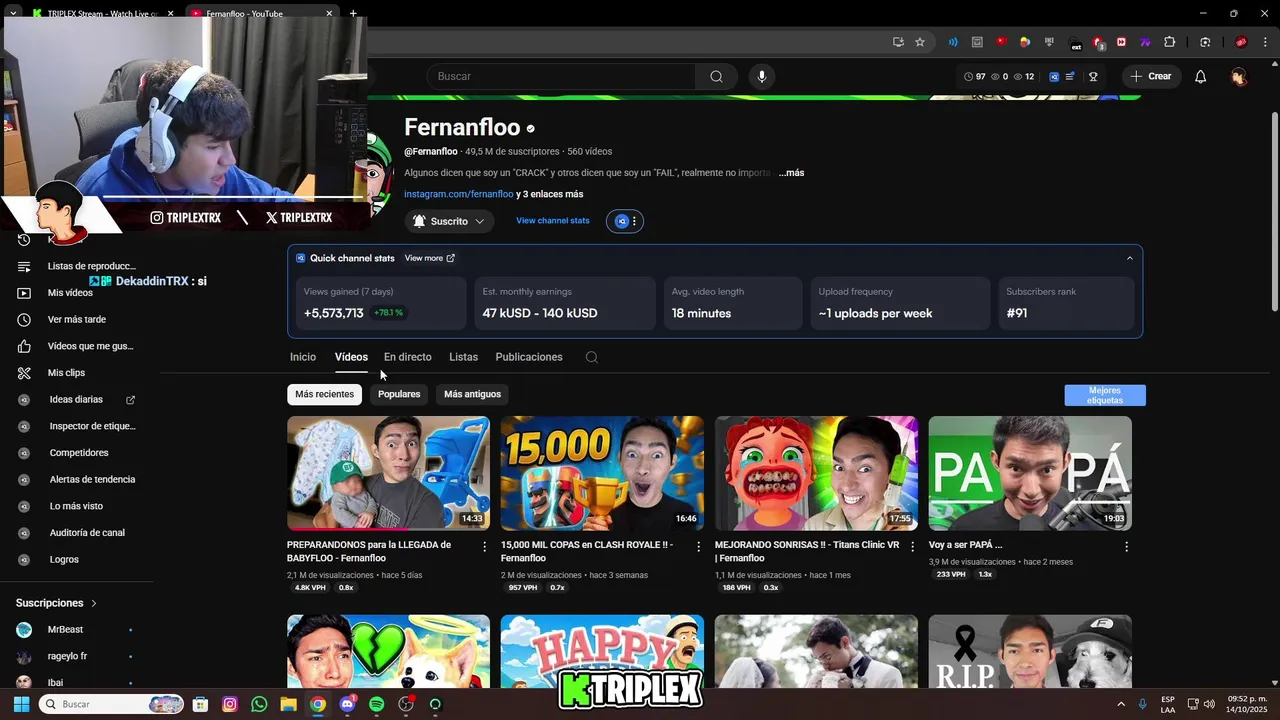Click the install app icon in address bar
1280x720 pixels.
tap(898, 42)
